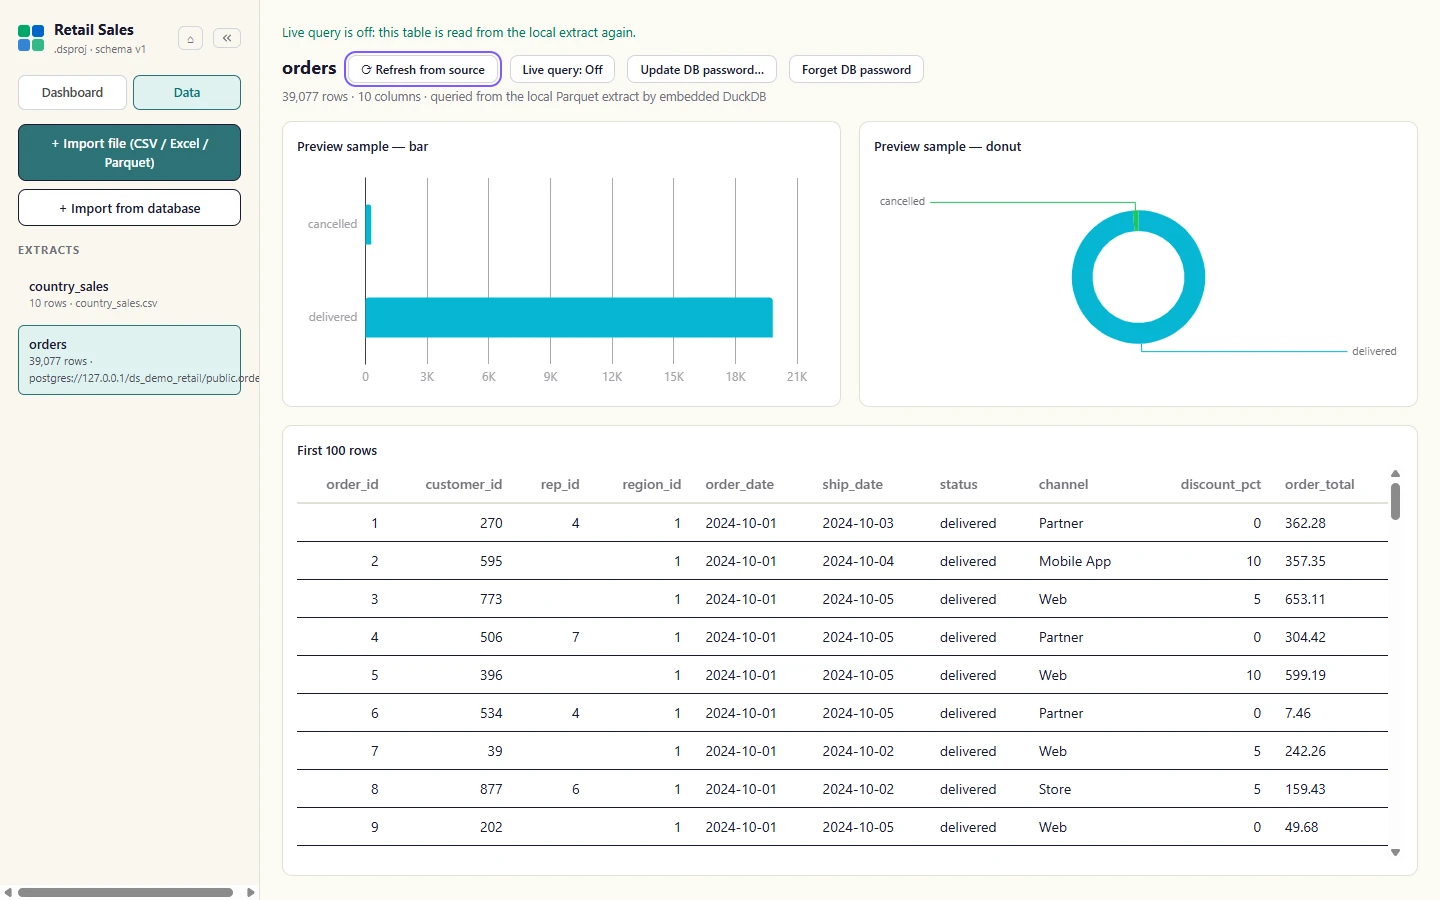Screen dimensions: 1440x900
Task: Click the 'First 100 rows' heading
Action: 337,451
